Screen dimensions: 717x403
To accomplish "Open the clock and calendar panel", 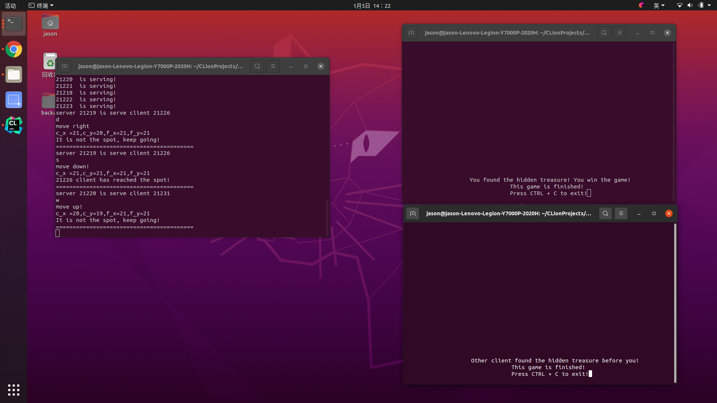I will click(x=372, y=5).
